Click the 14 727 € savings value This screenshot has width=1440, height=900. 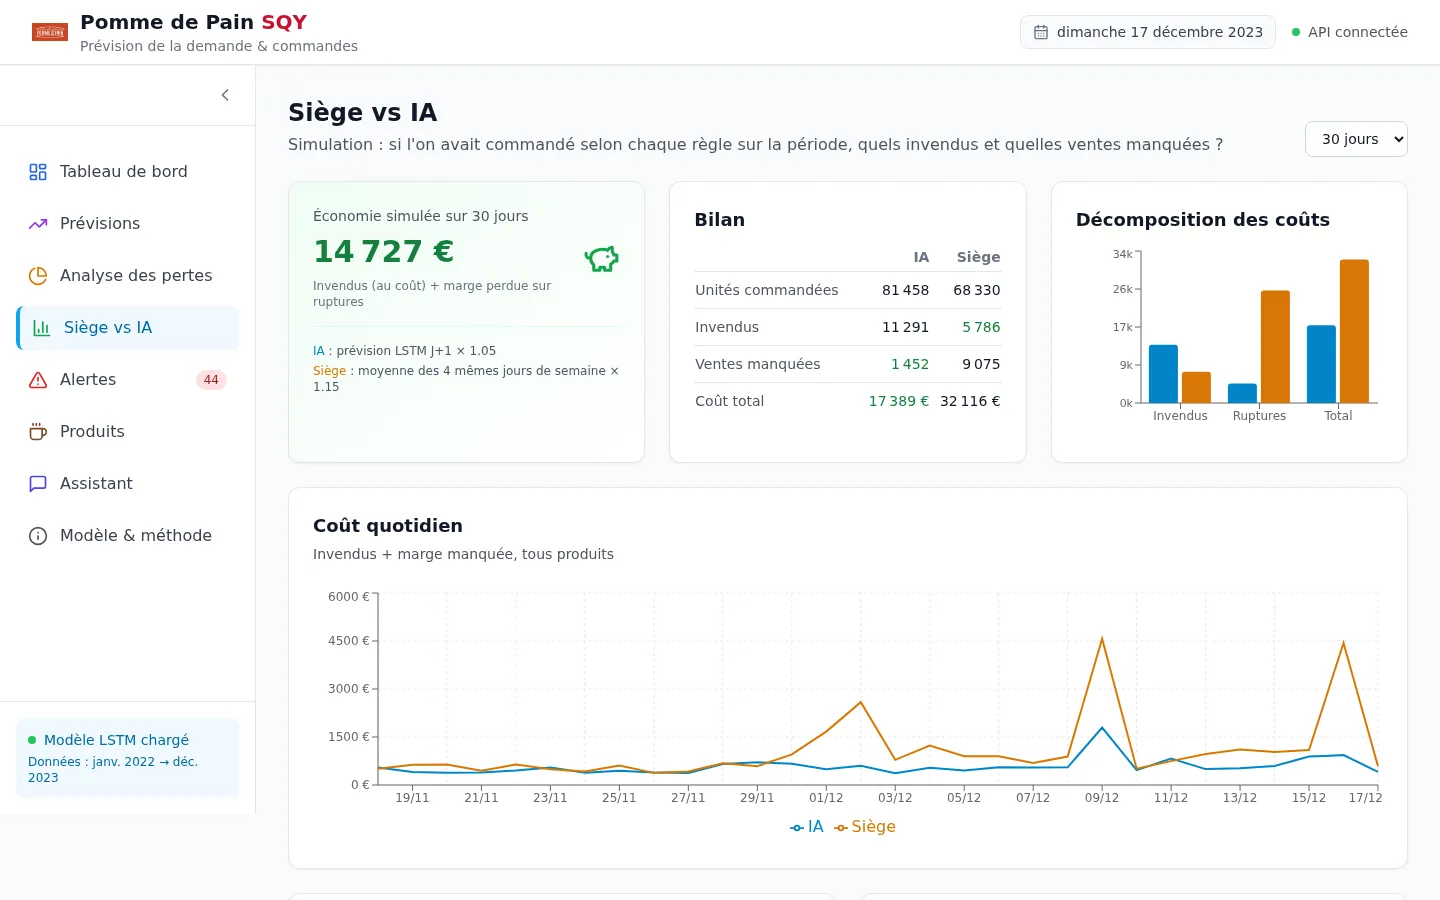(384, 251)
